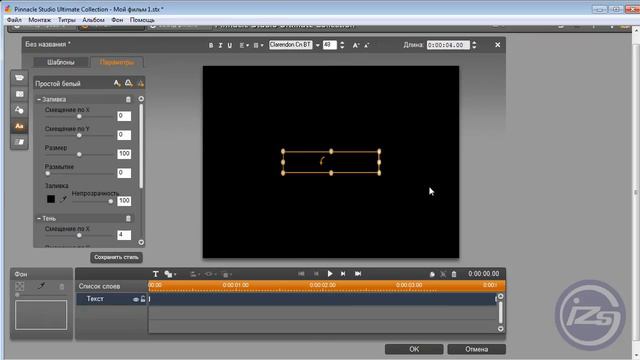Step back one frame

[x=316, y=273]
